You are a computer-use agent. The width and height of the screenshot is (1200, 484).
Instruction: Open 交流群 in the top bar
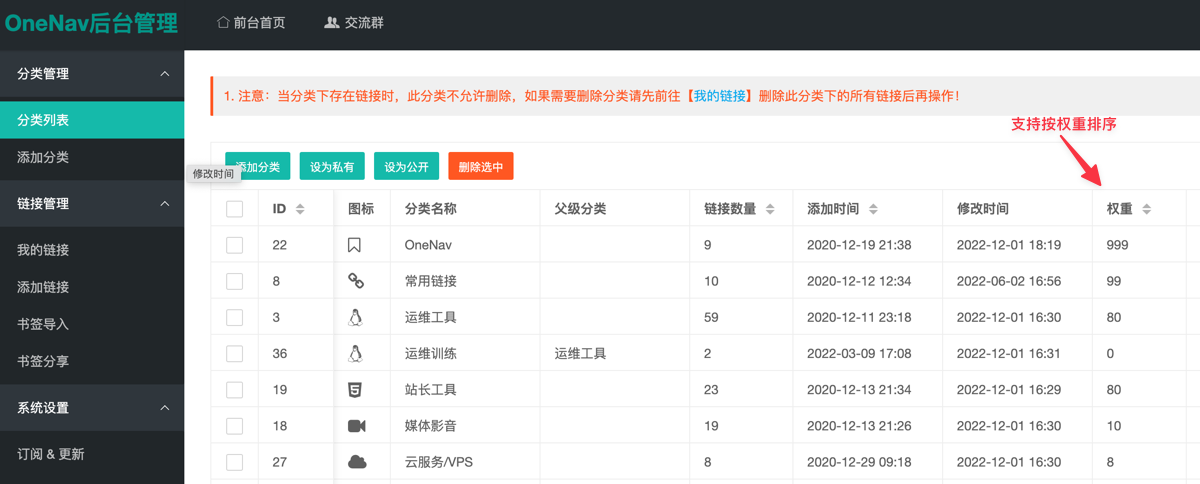pos(355,23)
